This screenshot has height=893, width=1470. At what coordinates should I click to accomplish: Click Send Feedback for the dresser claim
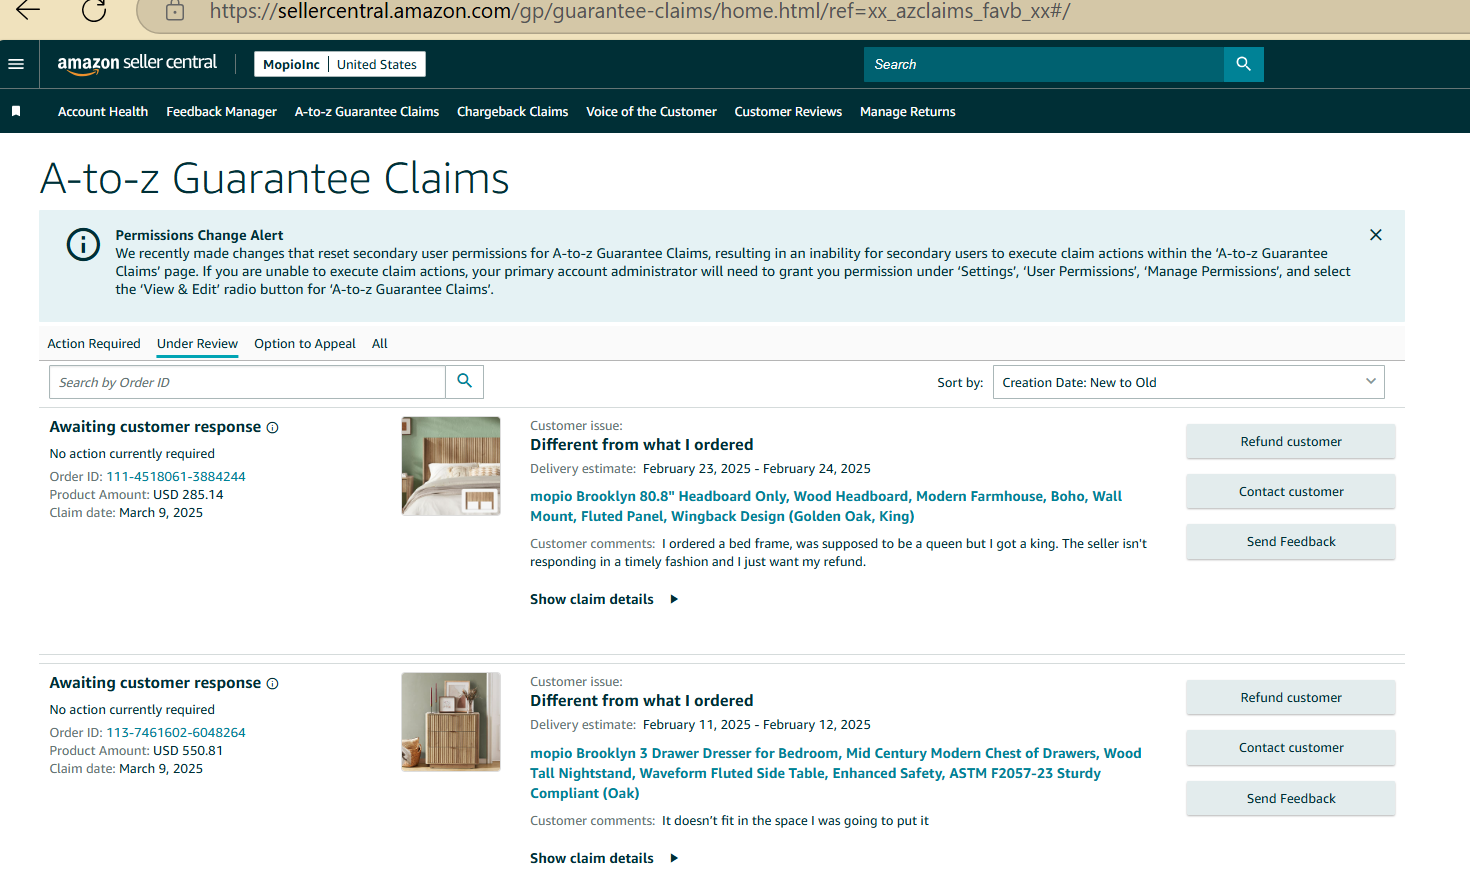tap(1291, 798)
